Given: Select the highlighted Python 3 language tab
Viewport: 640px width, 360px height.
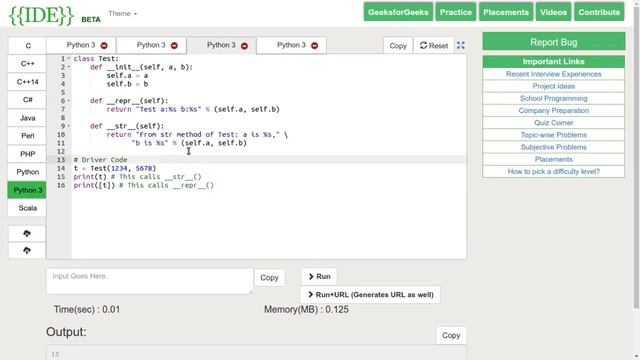Looking at the screenshot, I should pos(27,190).
